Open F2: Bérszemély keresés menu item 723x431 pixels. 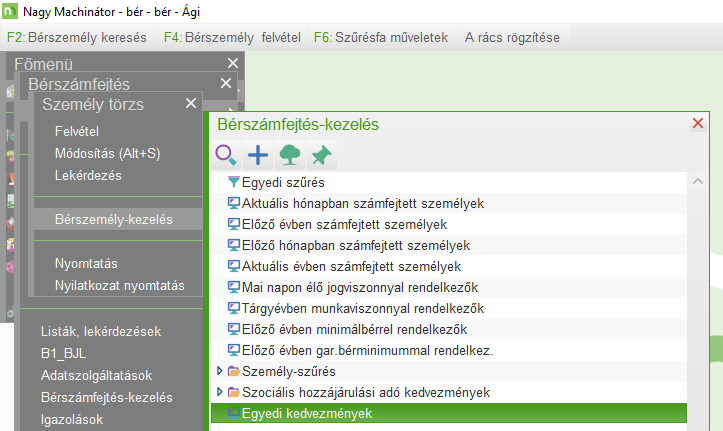click(77, 37)
